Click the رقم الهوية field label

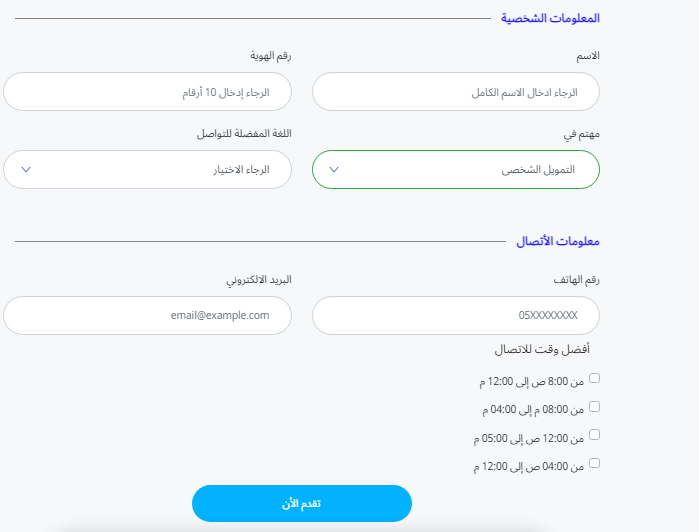pyautogui.click(x=270, y=56)
